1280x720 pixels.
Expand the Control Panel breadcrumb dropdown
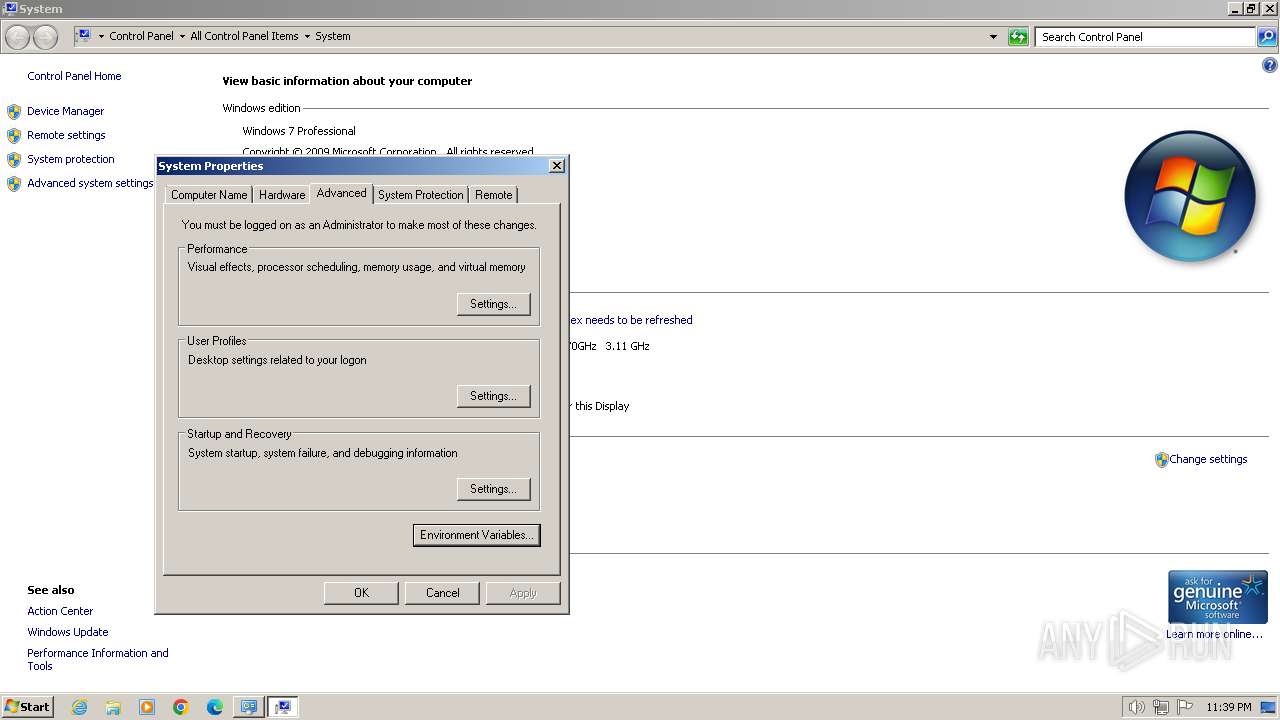(x=182, y=36)
